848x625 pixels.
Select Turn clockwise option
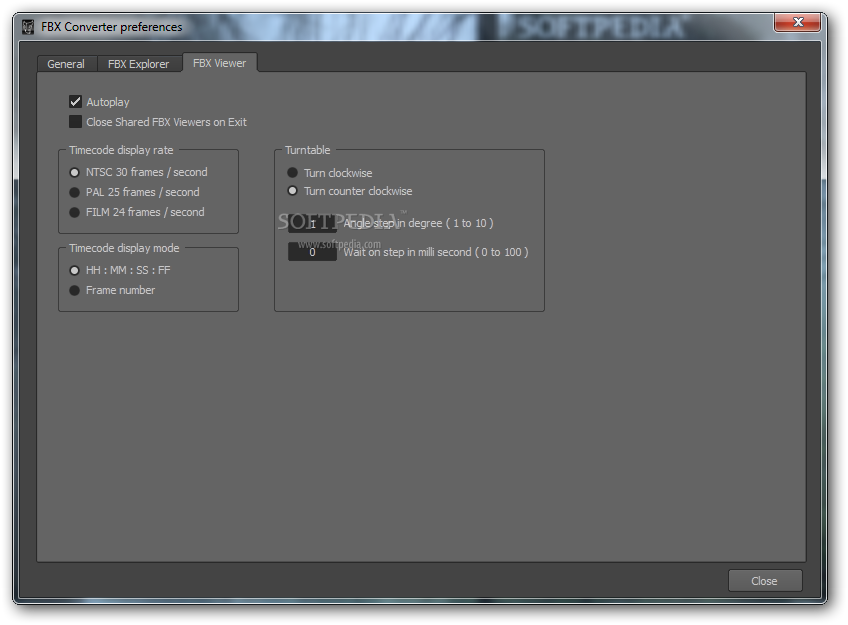293,172
